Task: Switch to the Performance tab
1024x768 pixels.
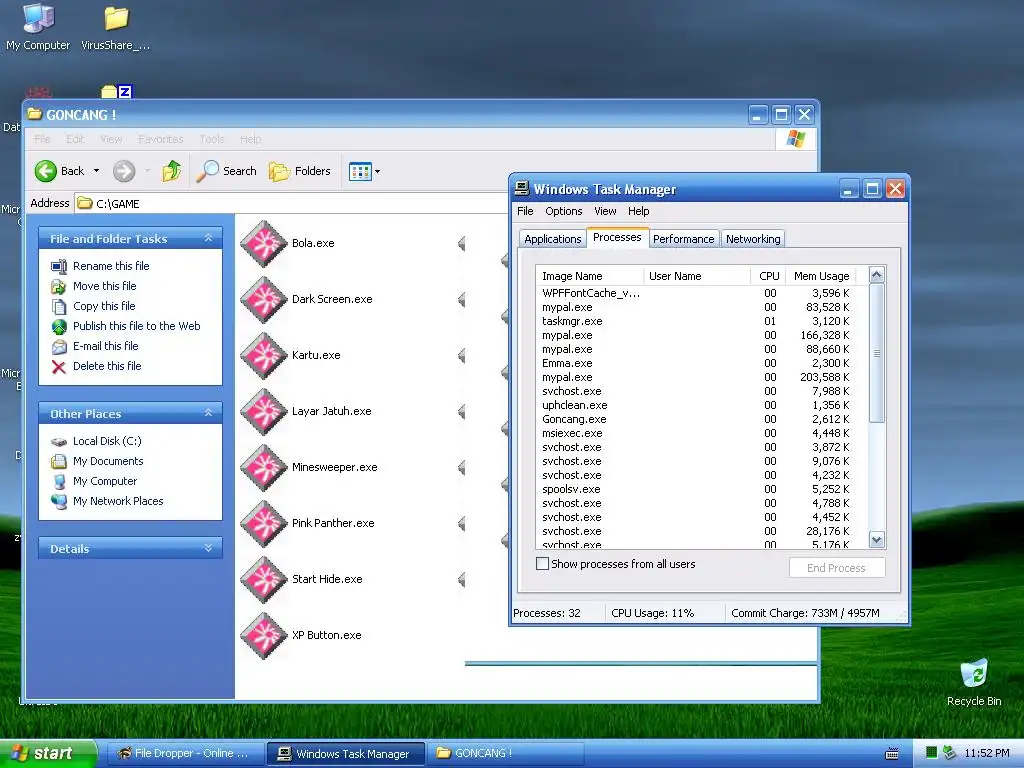Action: pos(684,239)
